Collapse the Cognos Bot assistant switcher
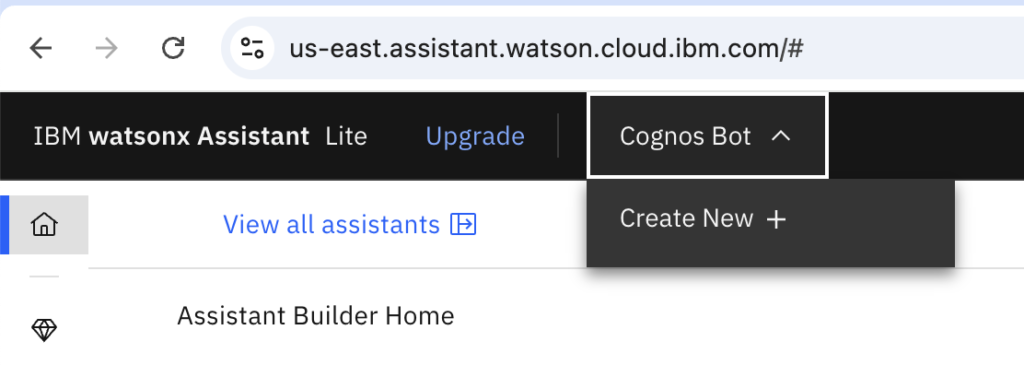1024x365 pixels. coord(708,136)
